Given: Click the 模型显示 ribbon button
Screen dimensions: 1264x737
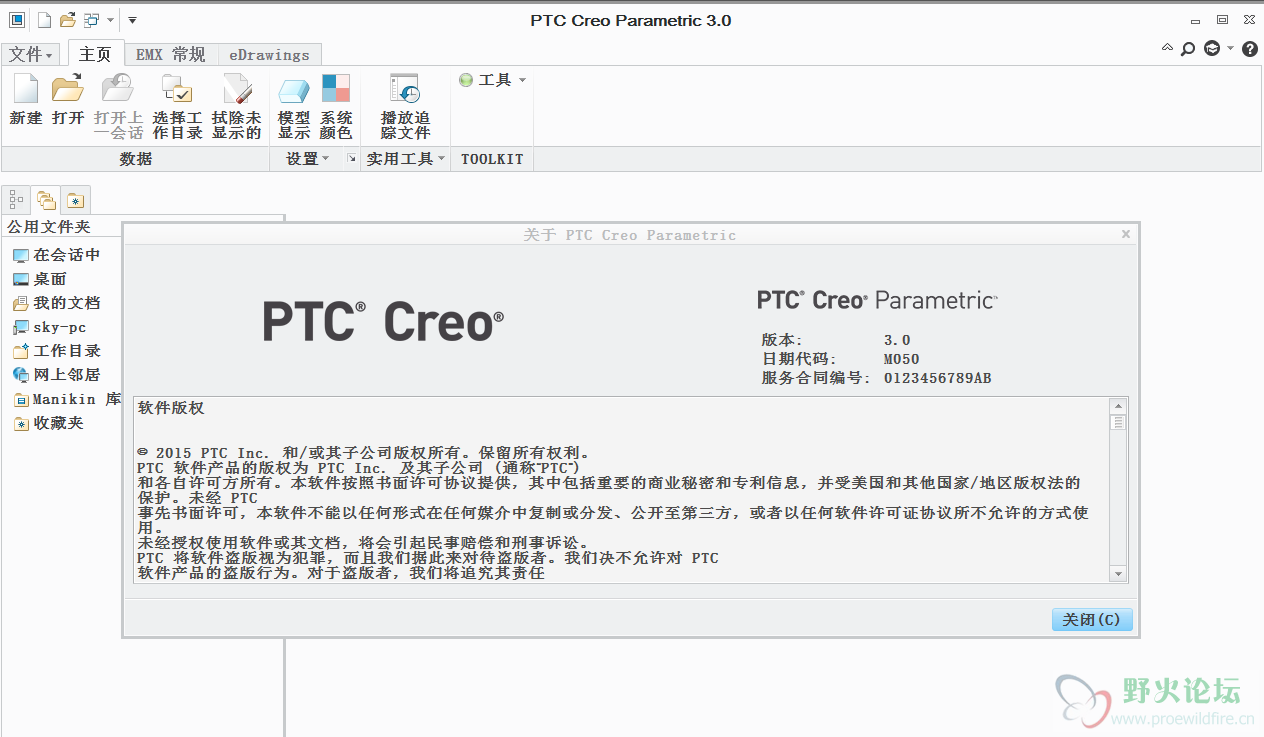Looking at the screenshot, I should pos(294,106).
